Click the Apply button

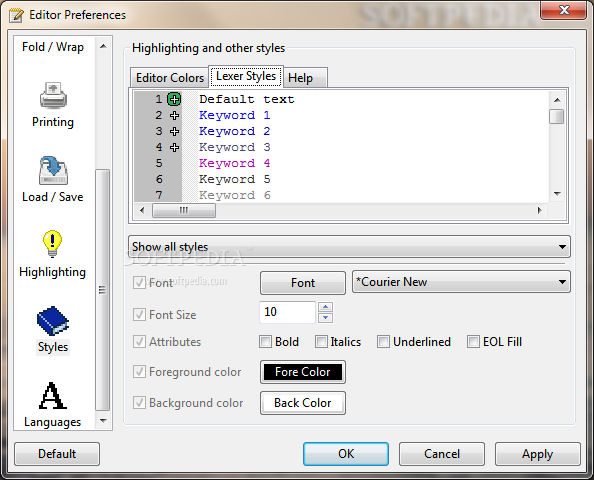538,454
